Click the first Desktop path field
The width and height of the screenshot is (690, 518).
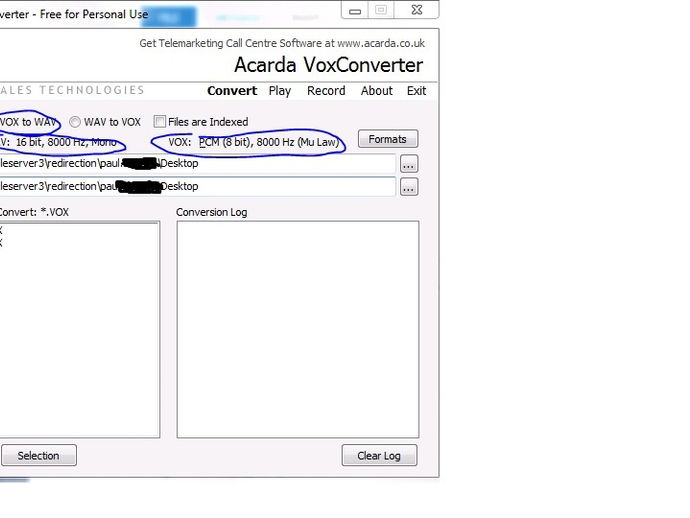197,164
